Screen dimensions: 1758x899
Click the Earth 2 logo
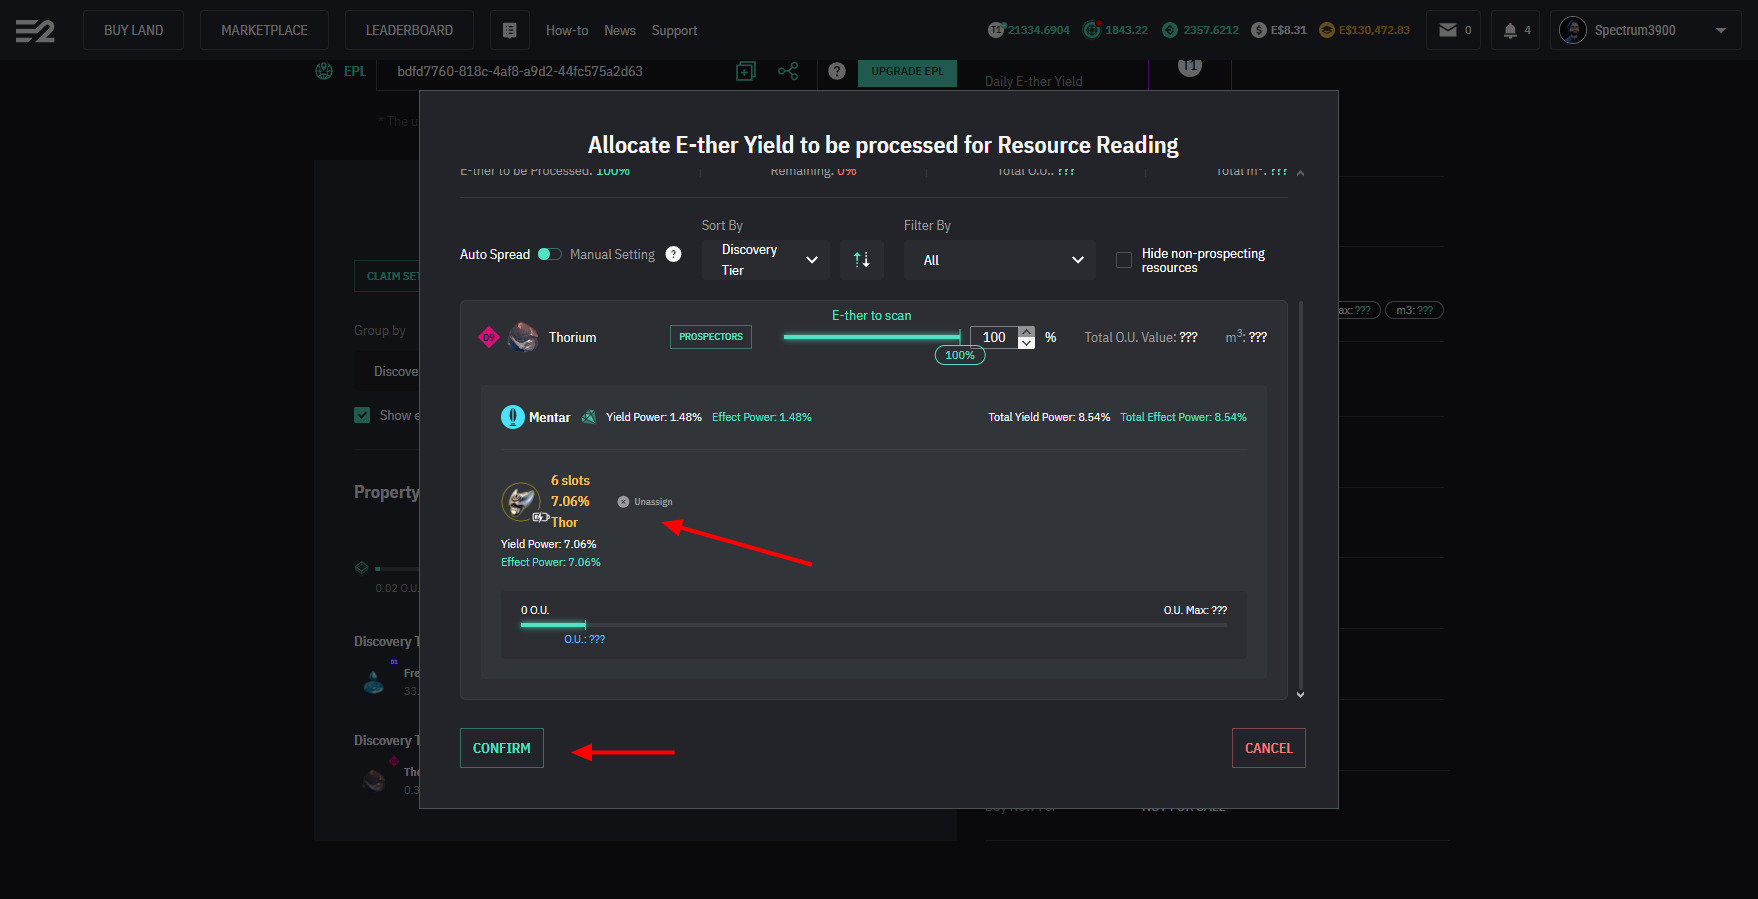click(x=35, y=31)
